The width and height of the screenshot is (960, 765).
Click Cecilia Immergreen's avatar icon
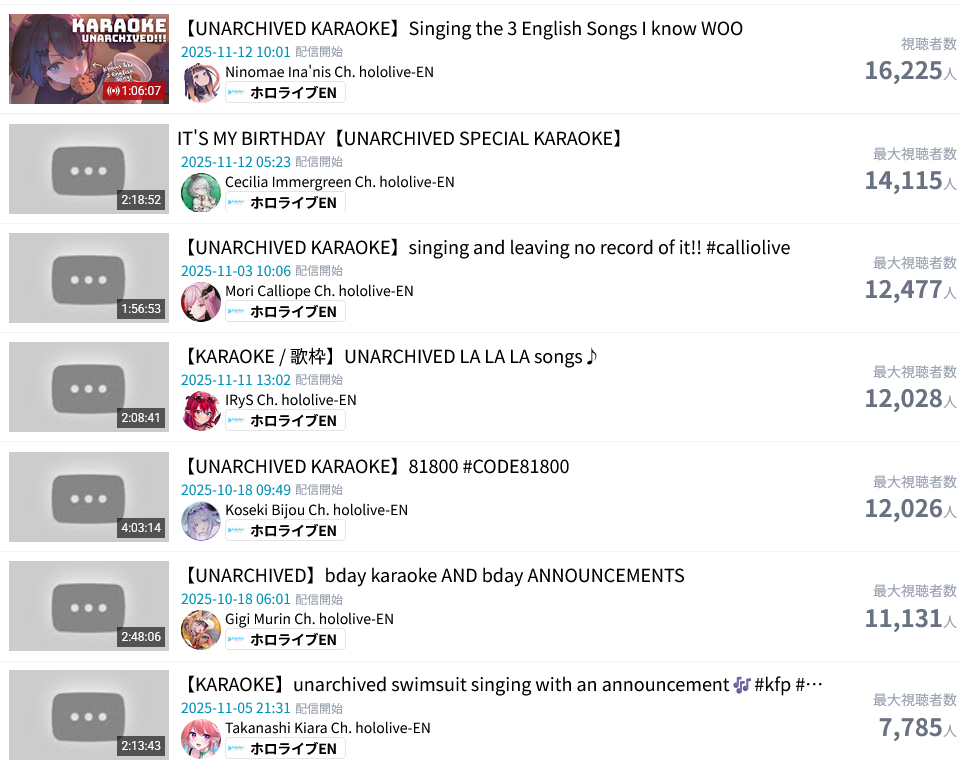(201, 192)
